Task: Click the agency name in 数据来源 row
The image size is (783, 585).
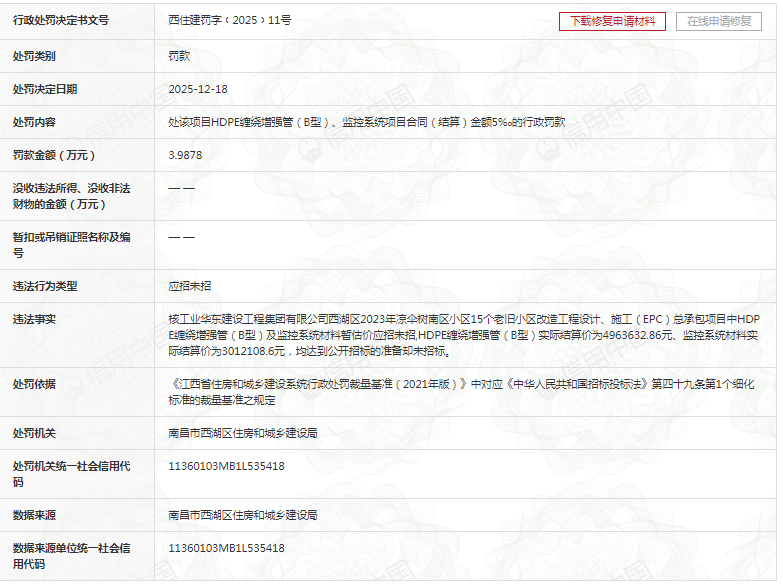Action: coord(243,515)
